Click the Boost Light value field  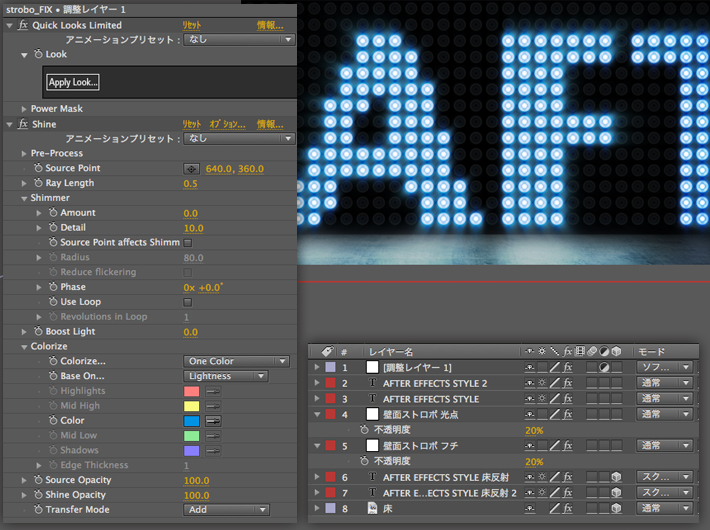point(190,331)
